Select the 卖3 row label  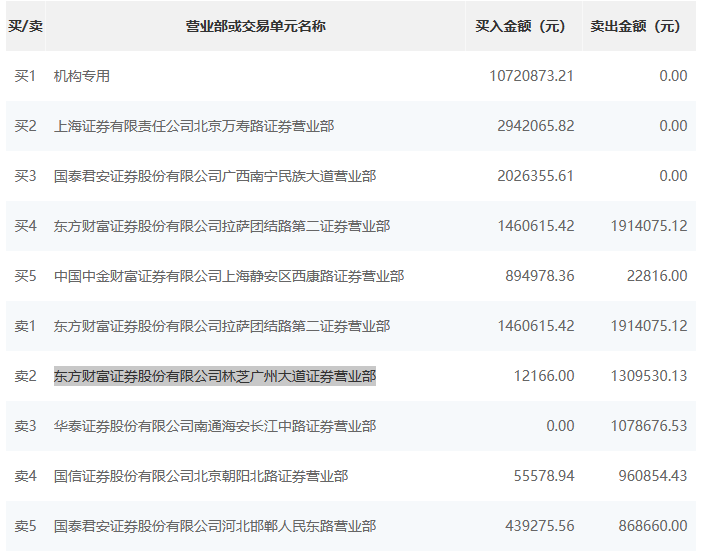coord(25,426)
